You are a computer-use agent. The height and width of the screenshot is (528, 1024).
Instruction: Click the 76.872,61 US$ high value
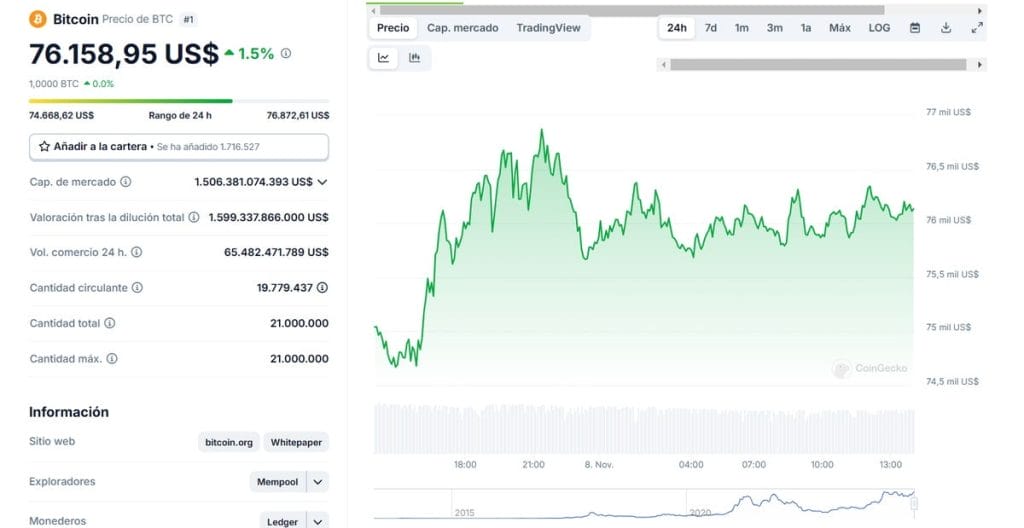coord(298,116)
